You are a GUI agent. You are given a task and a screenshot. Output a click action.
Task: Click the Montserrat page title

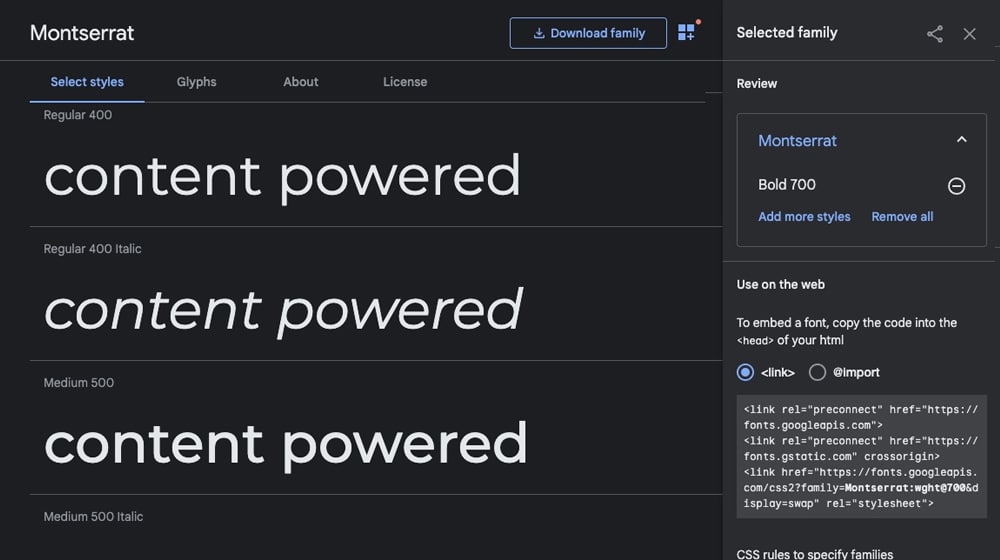tap(82, 33)
